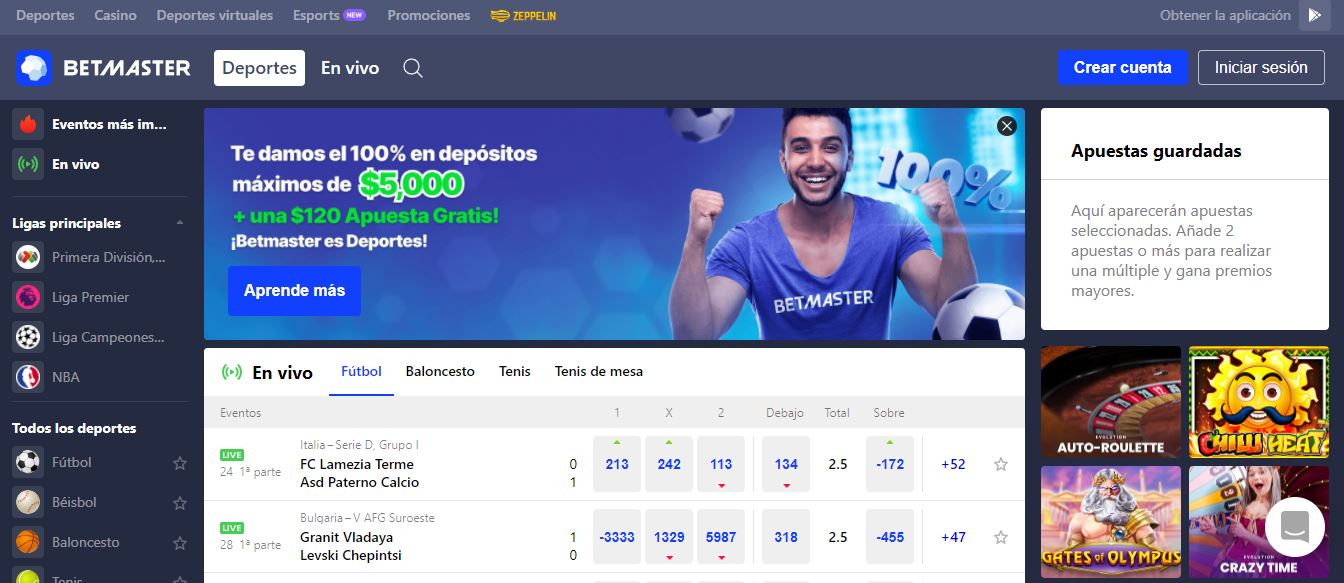Select the flame icon for top events
1344x583 pixels.
28,125
